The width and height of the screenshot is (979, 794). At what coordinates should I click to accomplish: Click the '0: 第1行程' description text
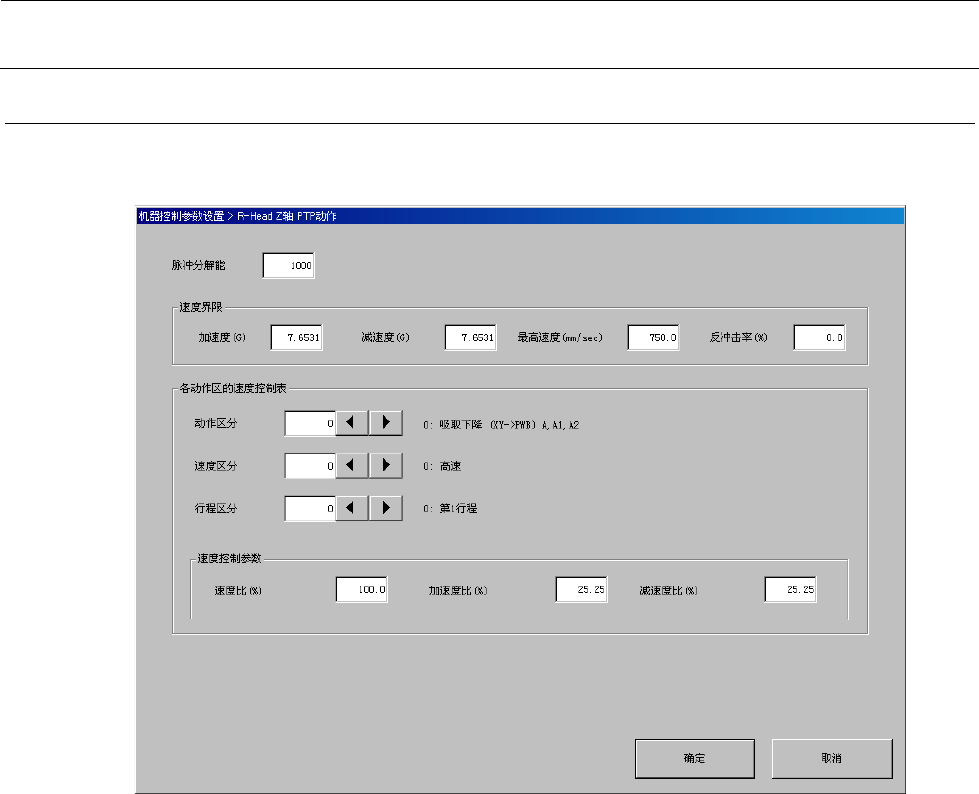coord(450,509)
